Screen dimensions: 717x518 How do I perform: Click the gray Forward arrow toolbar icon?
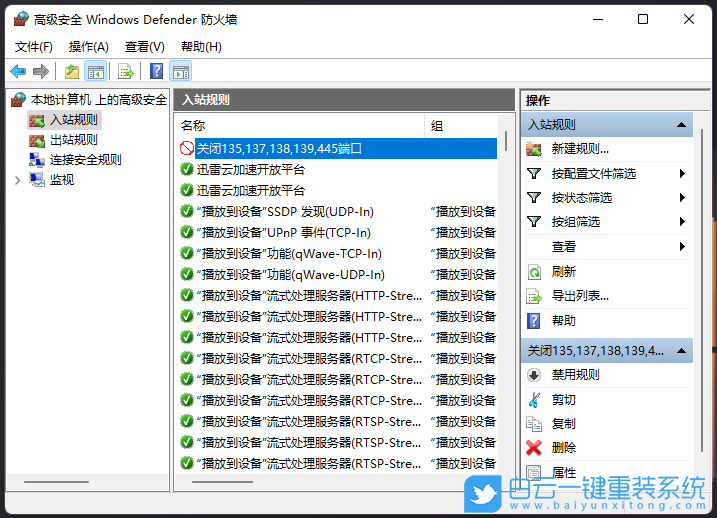coord(41,71)
